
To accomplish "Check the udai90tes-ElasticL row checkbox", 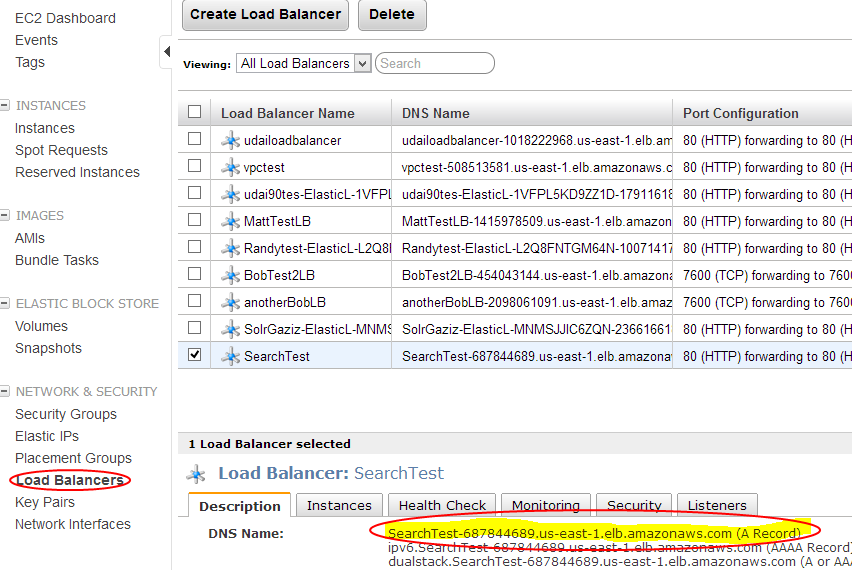I will [x=194, y=192].
